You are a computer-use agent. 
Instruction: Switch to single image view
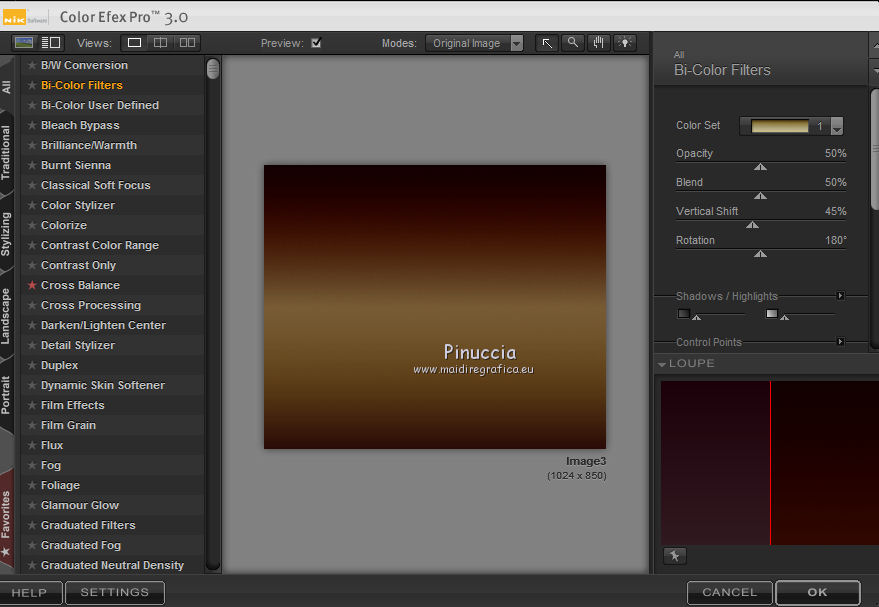(134, 43)
